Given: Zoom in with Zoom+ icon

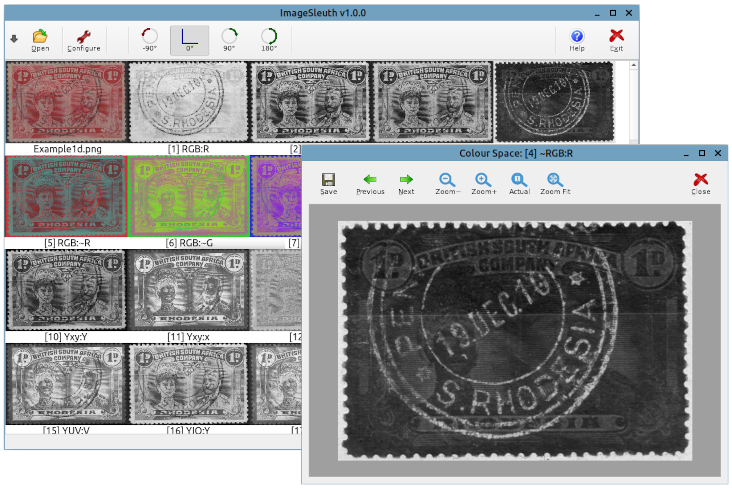Looking at the screenshot, I should (484, 184).
